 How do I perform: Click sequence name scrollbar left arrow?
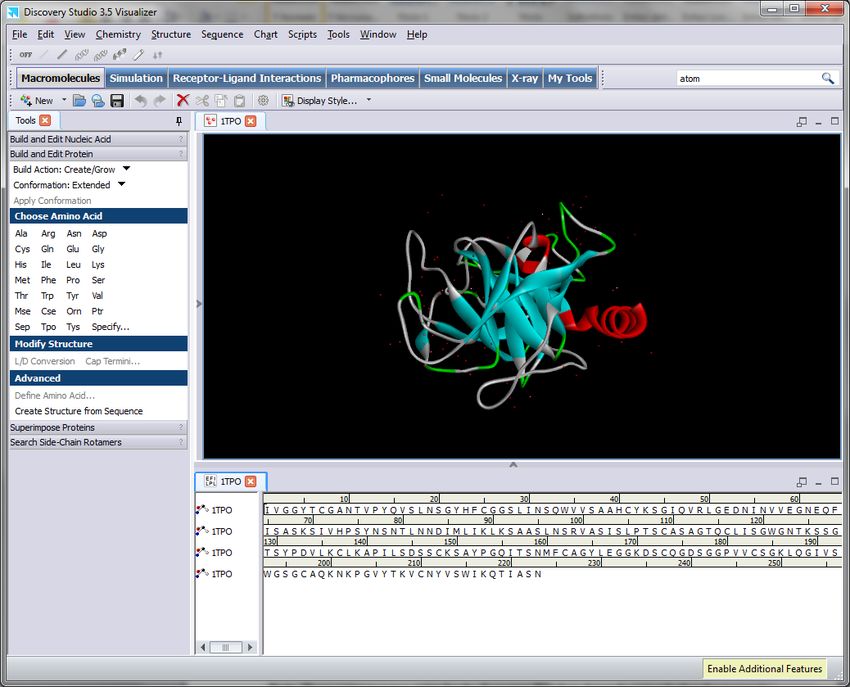(x=203, y=647)
